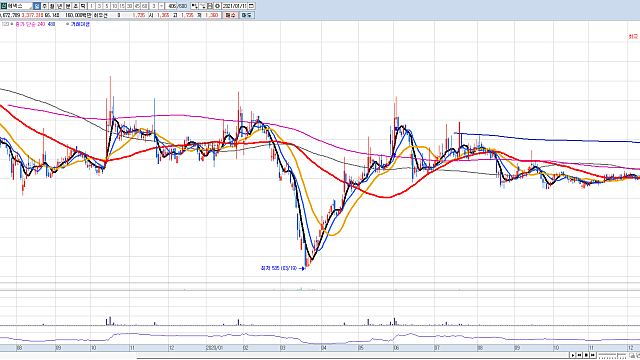Click the chart zoom slider at bottom right
Image resolution: width=640 pixels, height=360 pixels.
click(x=612, y=356)
